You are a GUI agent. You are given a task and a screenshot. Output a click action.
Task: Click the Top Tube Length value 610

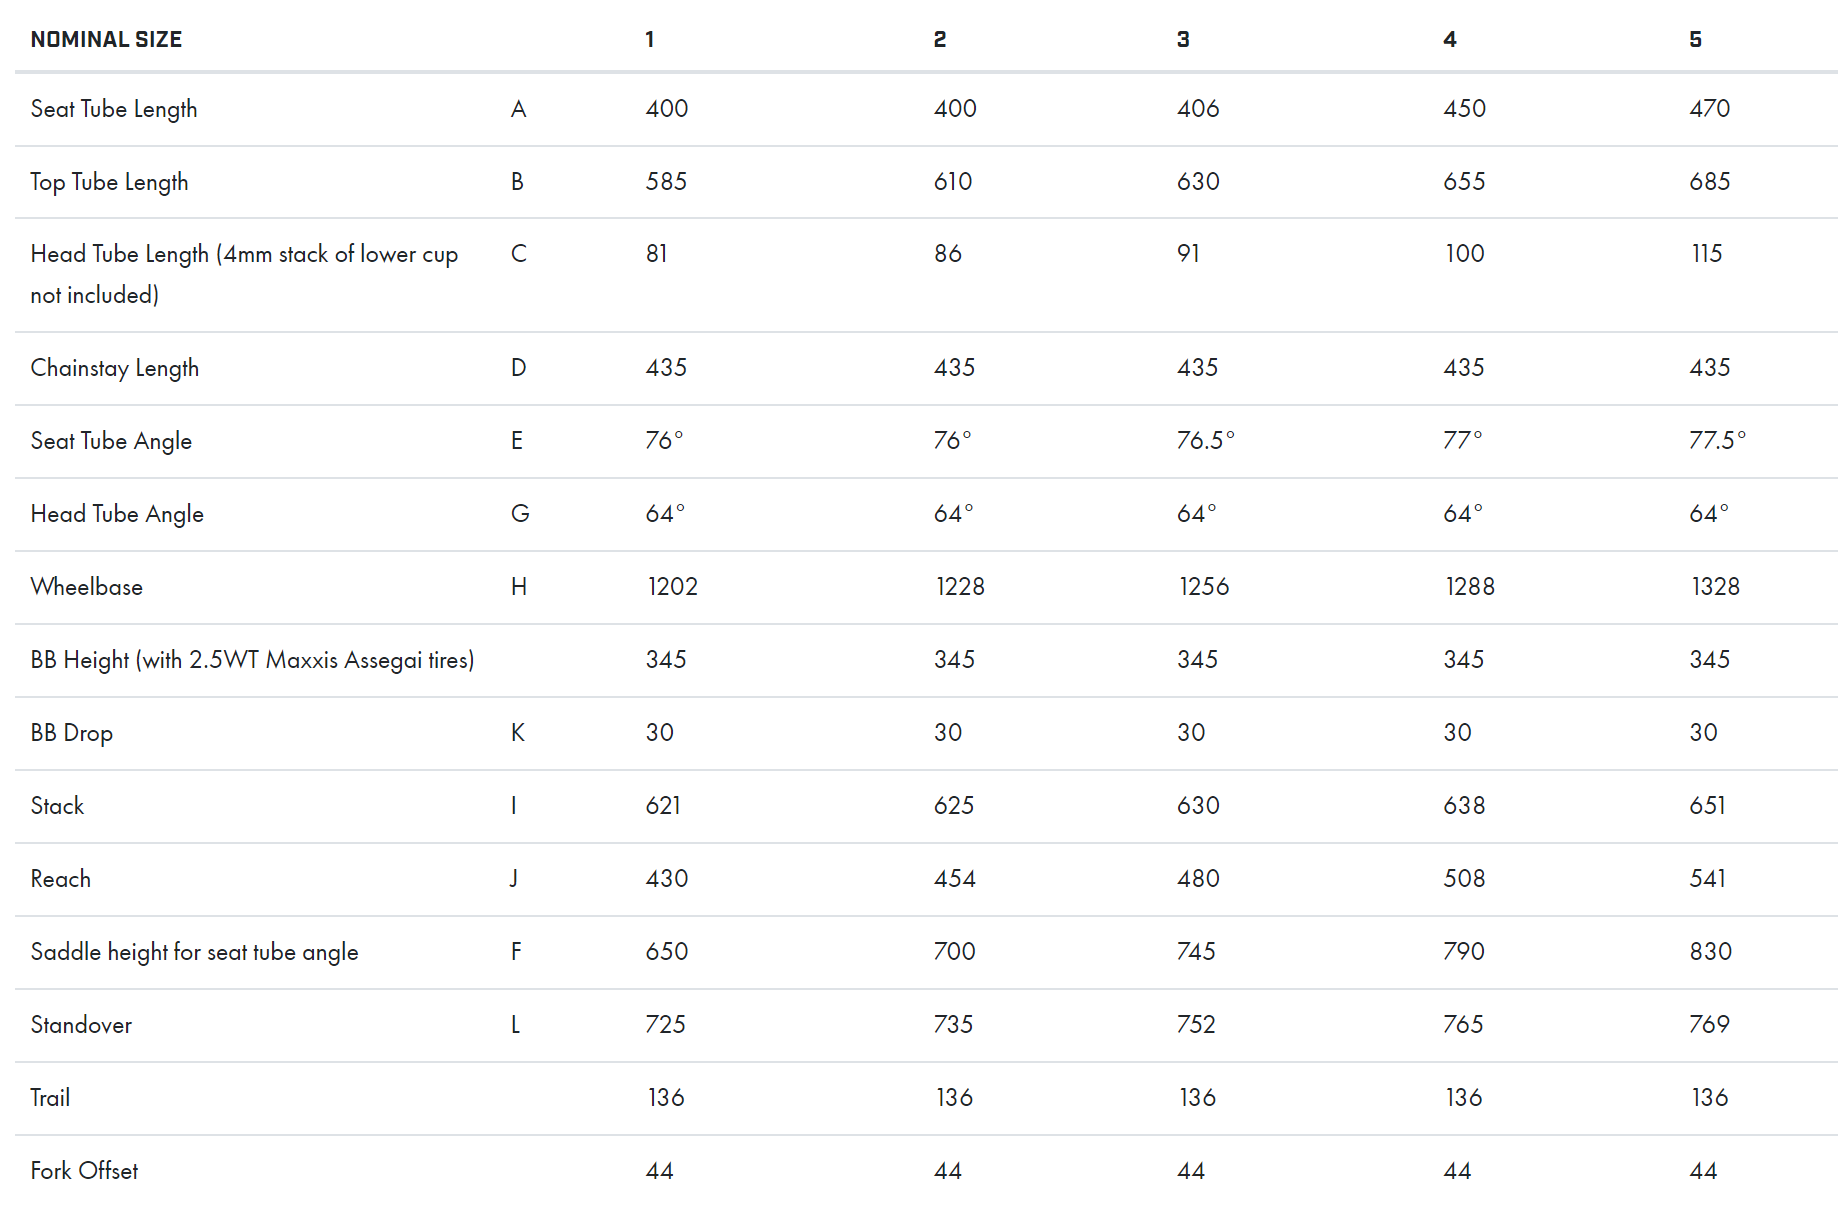coord(953,181)
